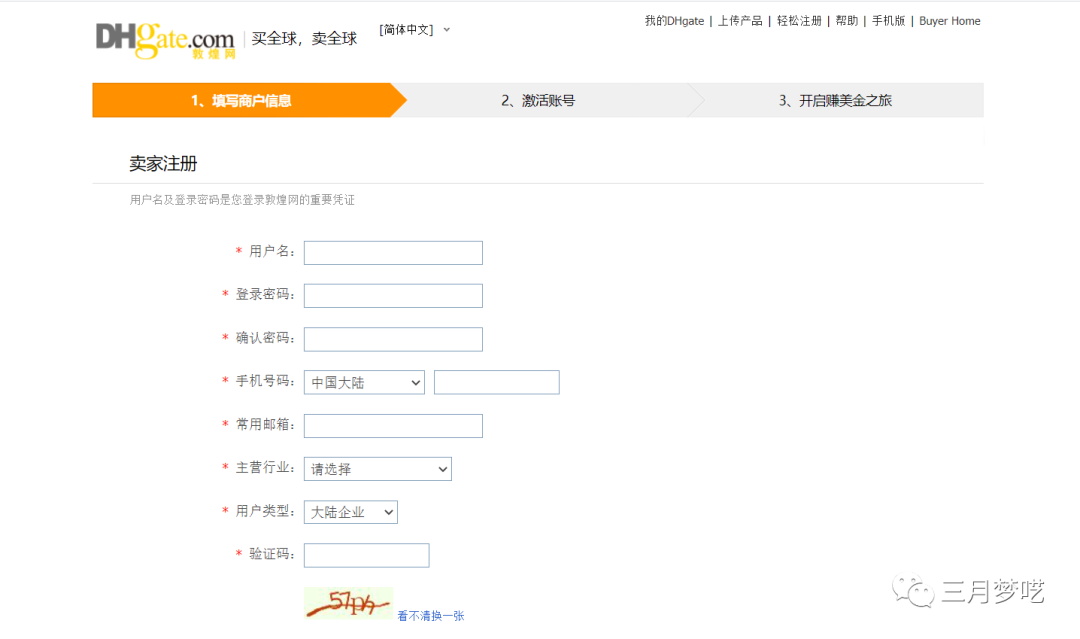Click the 上传产品 link
This screenshot has width=1080, height=639.
coord(740,21)
